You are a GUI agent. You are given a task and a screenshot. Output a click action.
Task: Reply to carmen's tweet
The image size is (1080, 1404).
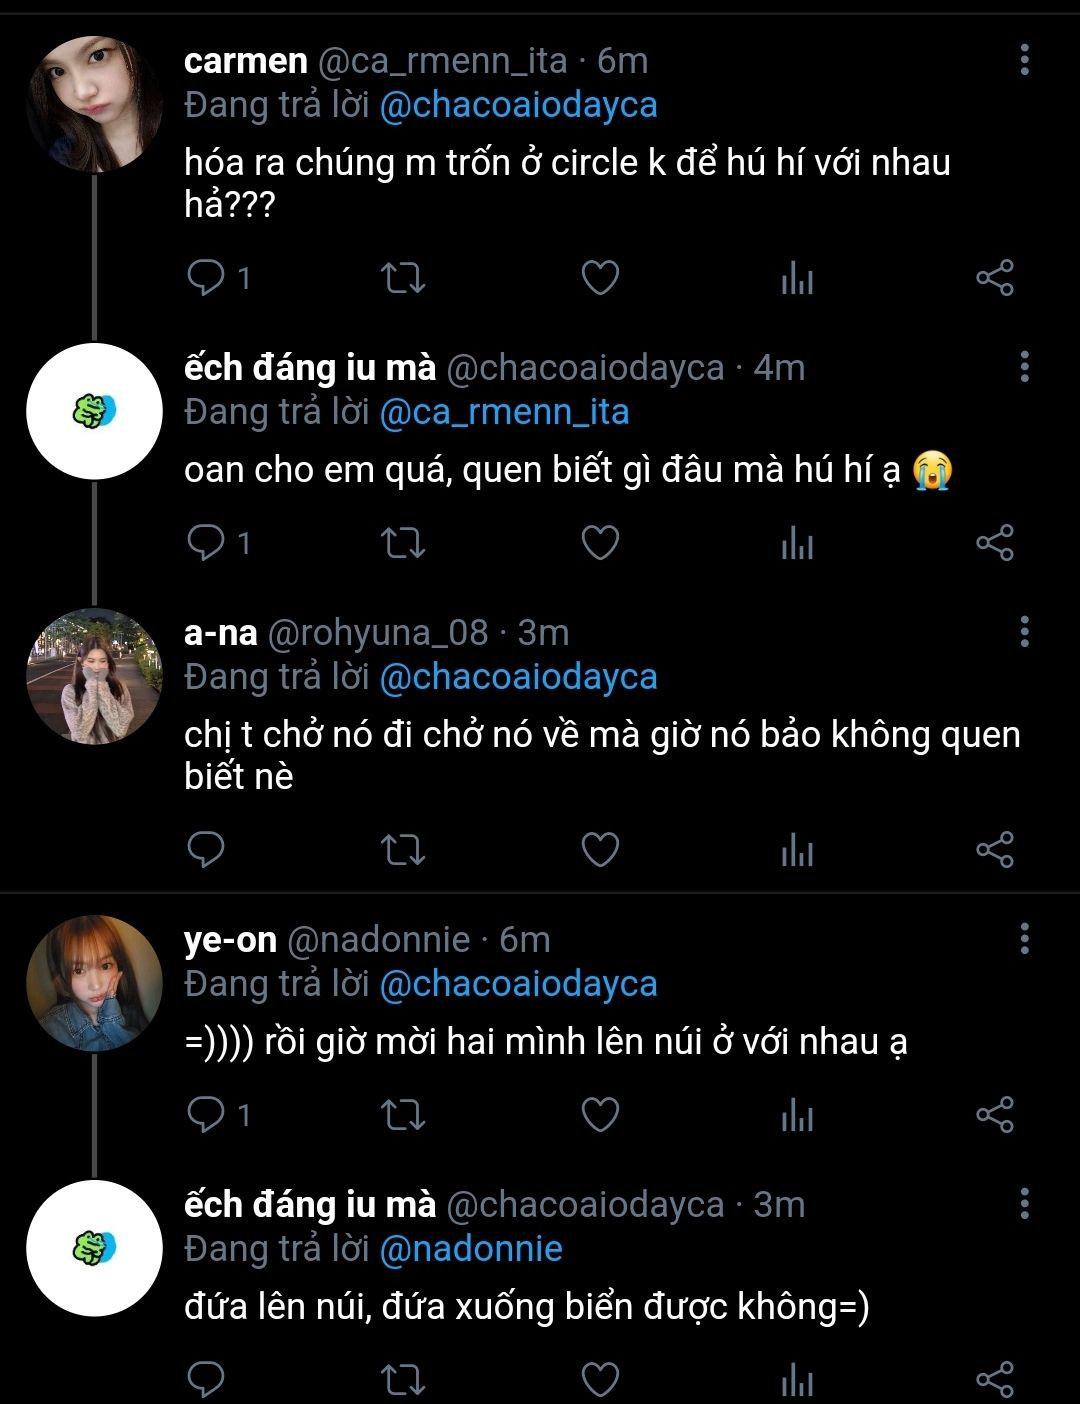206,277
